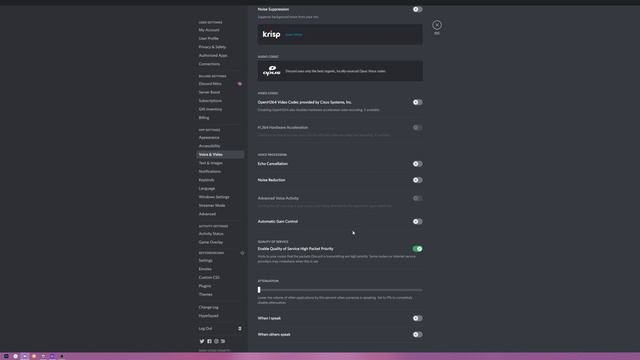
Task: Click the middle of the attenuation slider track
Action: pos(340,290)
